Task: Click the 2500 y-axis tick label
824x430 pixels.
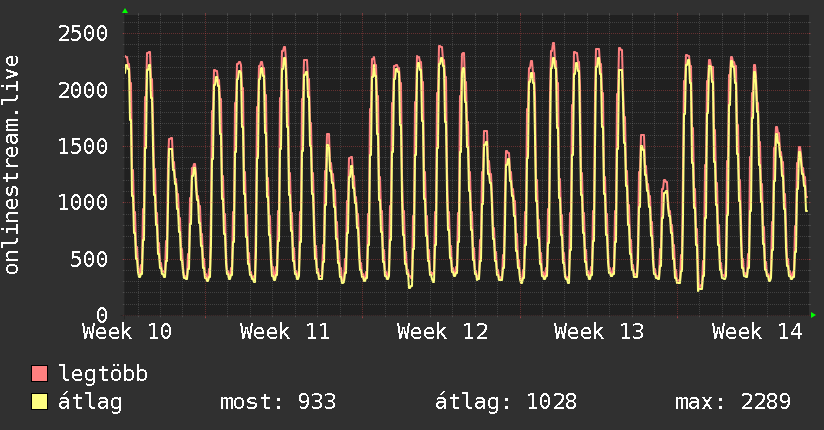Action: point(83,34)
